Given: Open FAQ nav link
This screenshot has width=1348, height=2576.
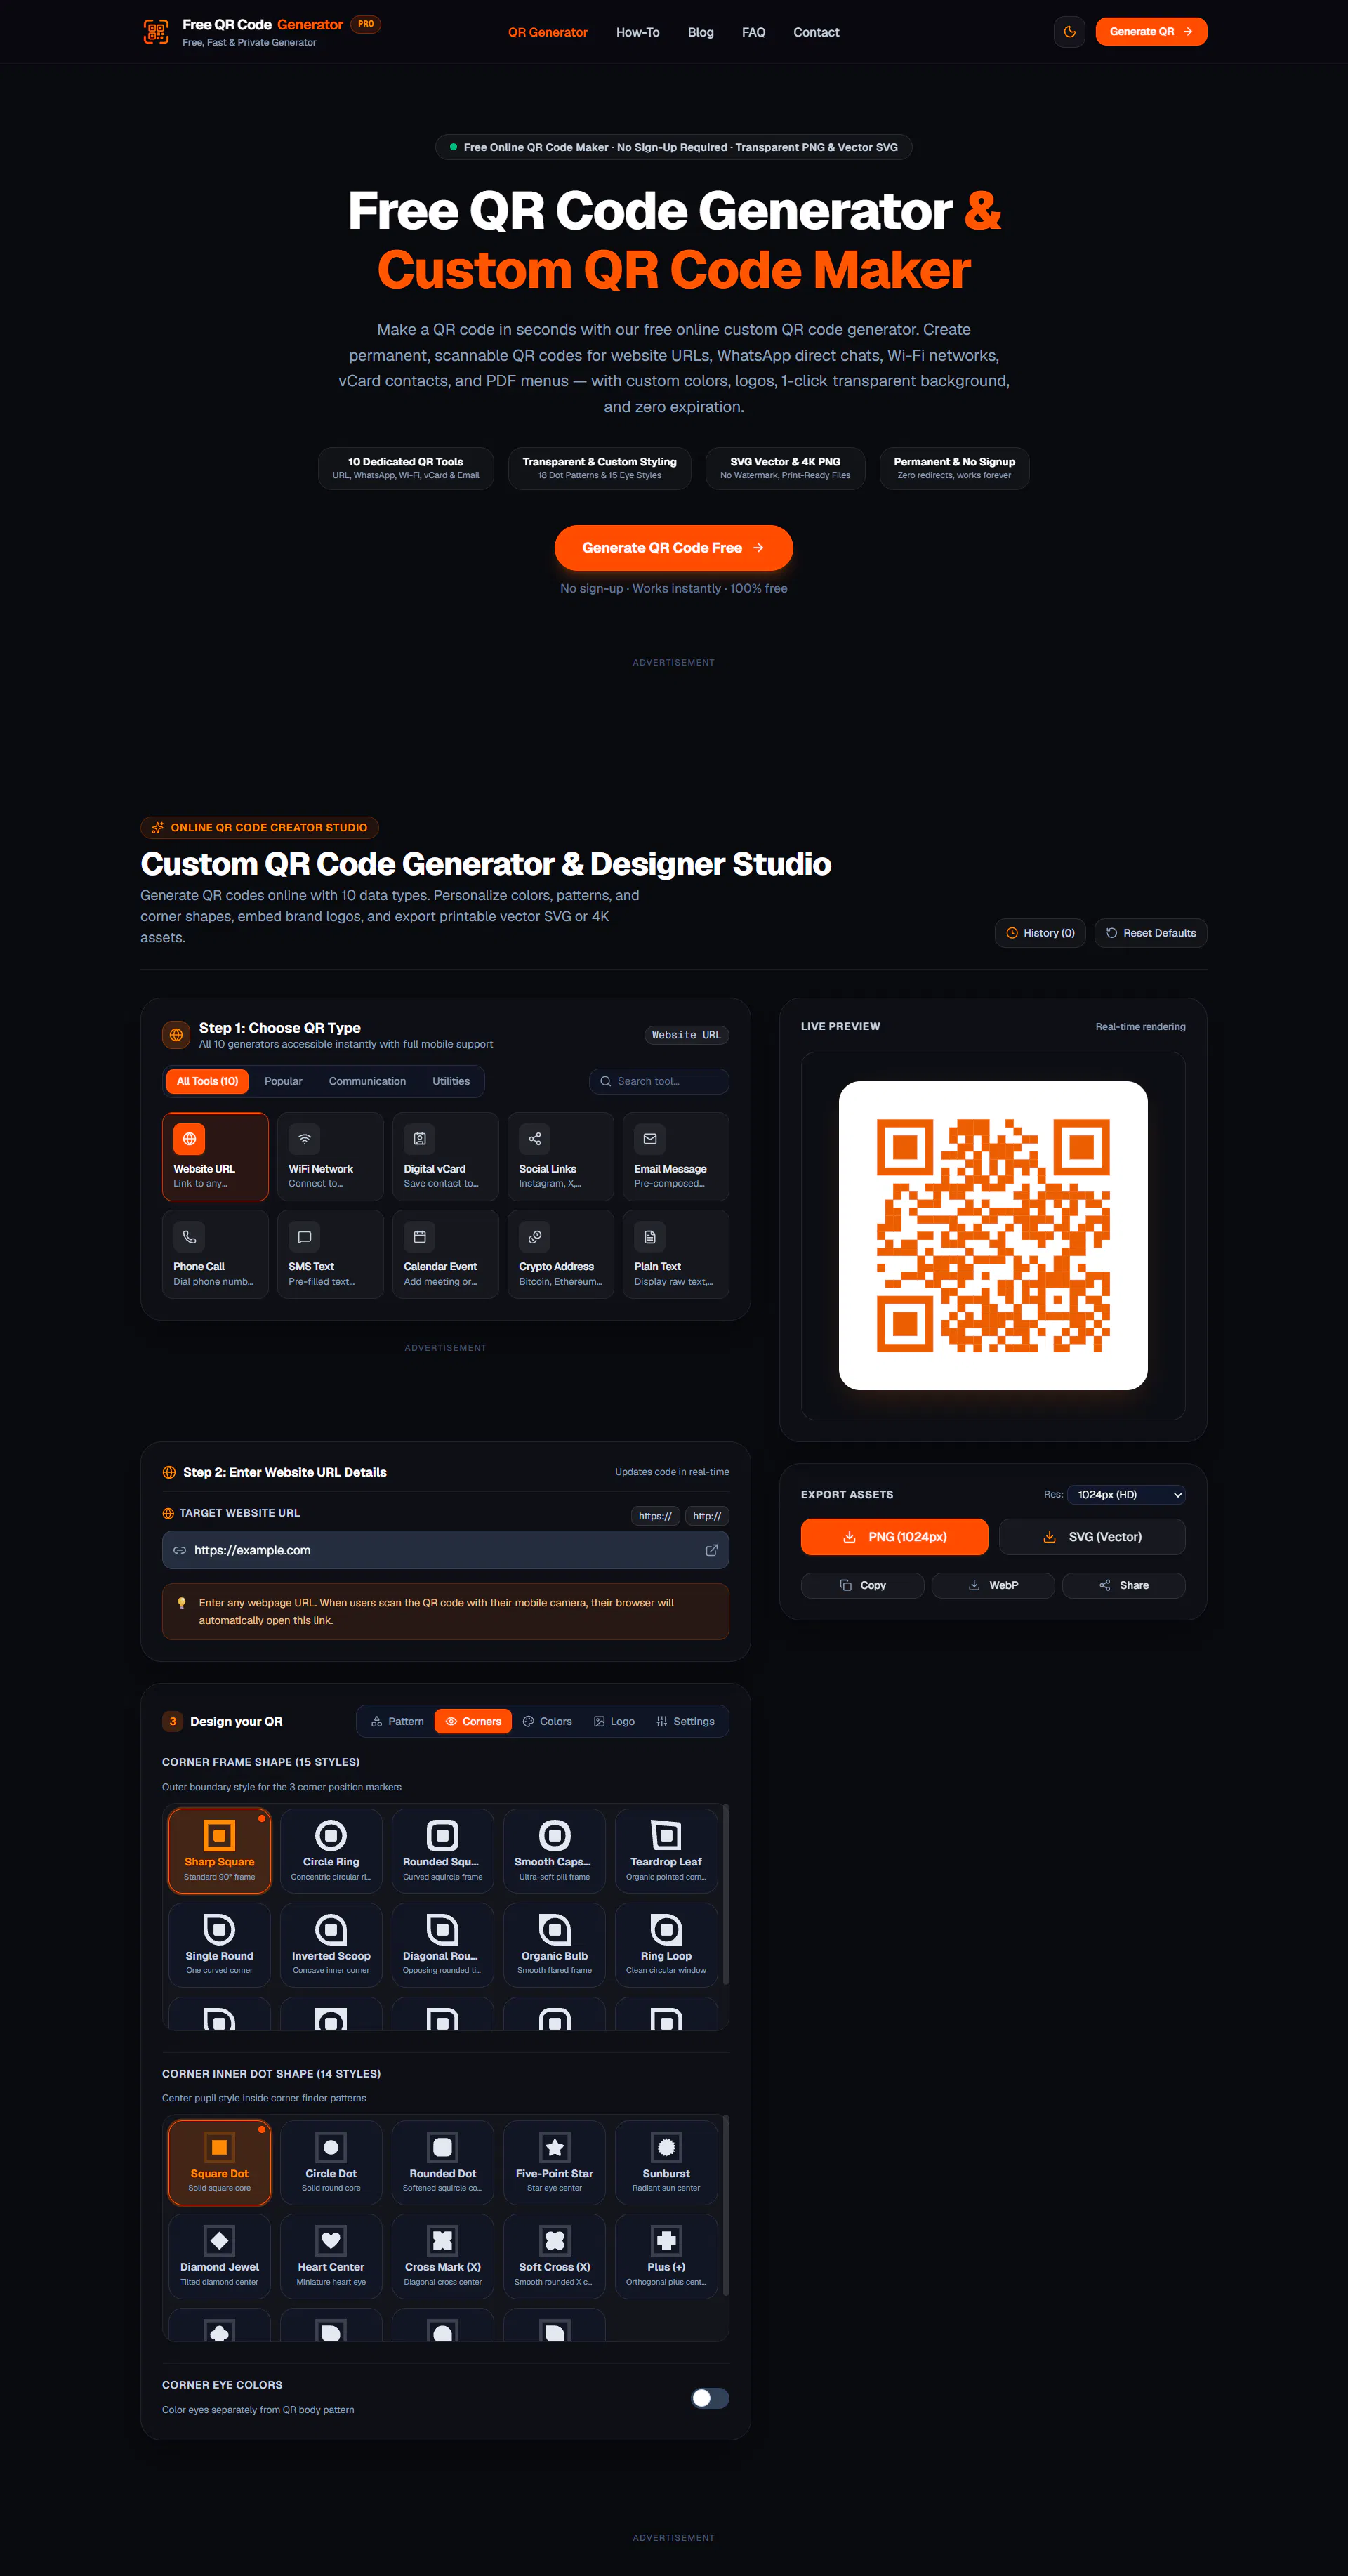Looking at the screenshot, I should click(x=753, y=32).
